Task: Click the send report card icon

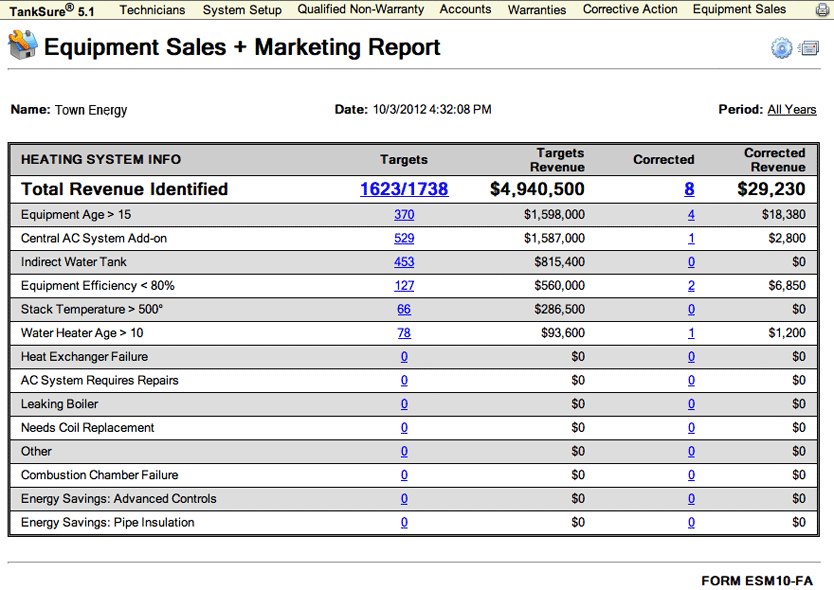Action: [809, 48]
